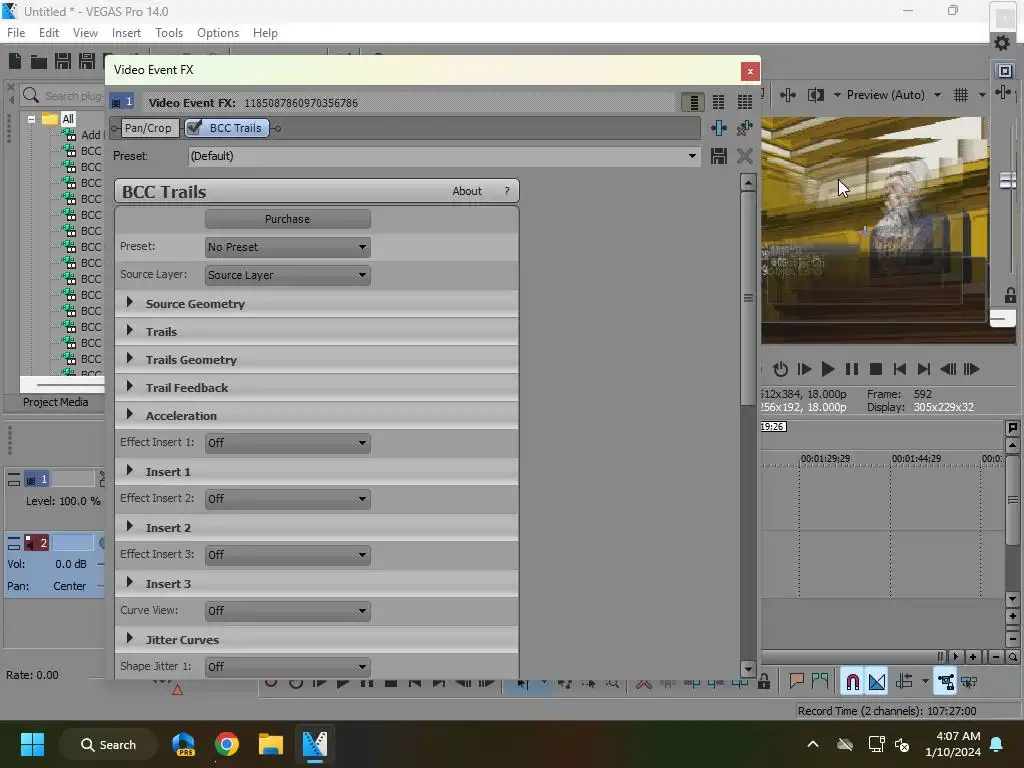The image size is (1024, 768).
Task: Switch to the two-column parameter view icon
Action: [x=718, y=103]
